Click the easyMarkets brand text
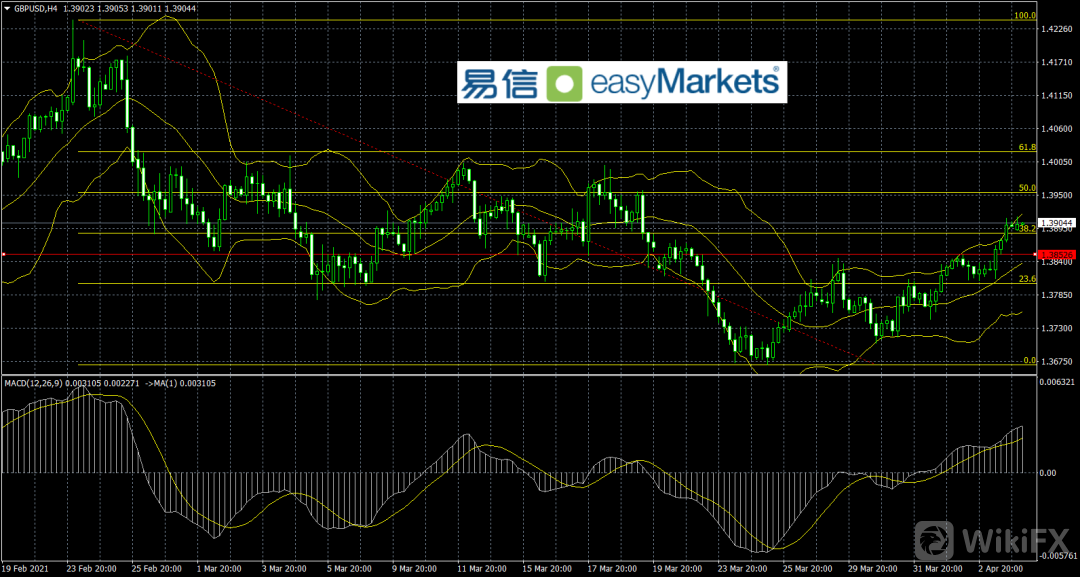 tap(682, 83)
